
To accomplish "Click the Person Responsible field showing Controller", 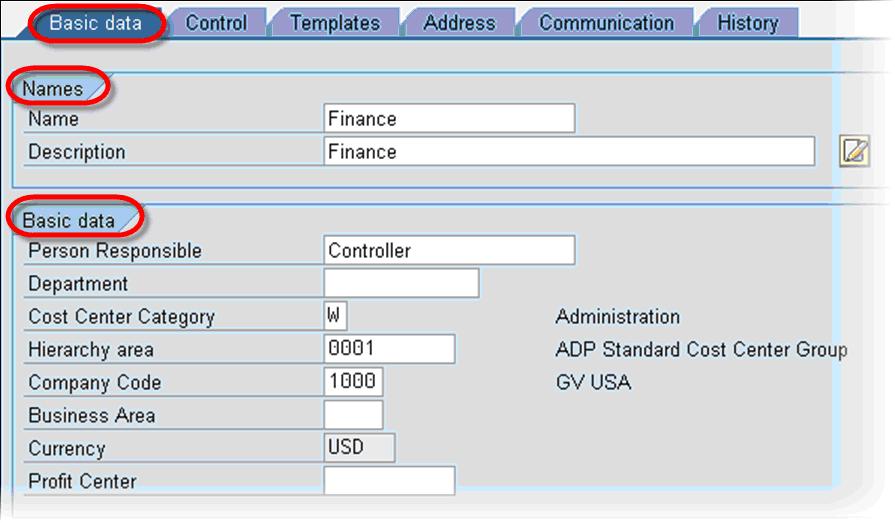I will (449, 251).
